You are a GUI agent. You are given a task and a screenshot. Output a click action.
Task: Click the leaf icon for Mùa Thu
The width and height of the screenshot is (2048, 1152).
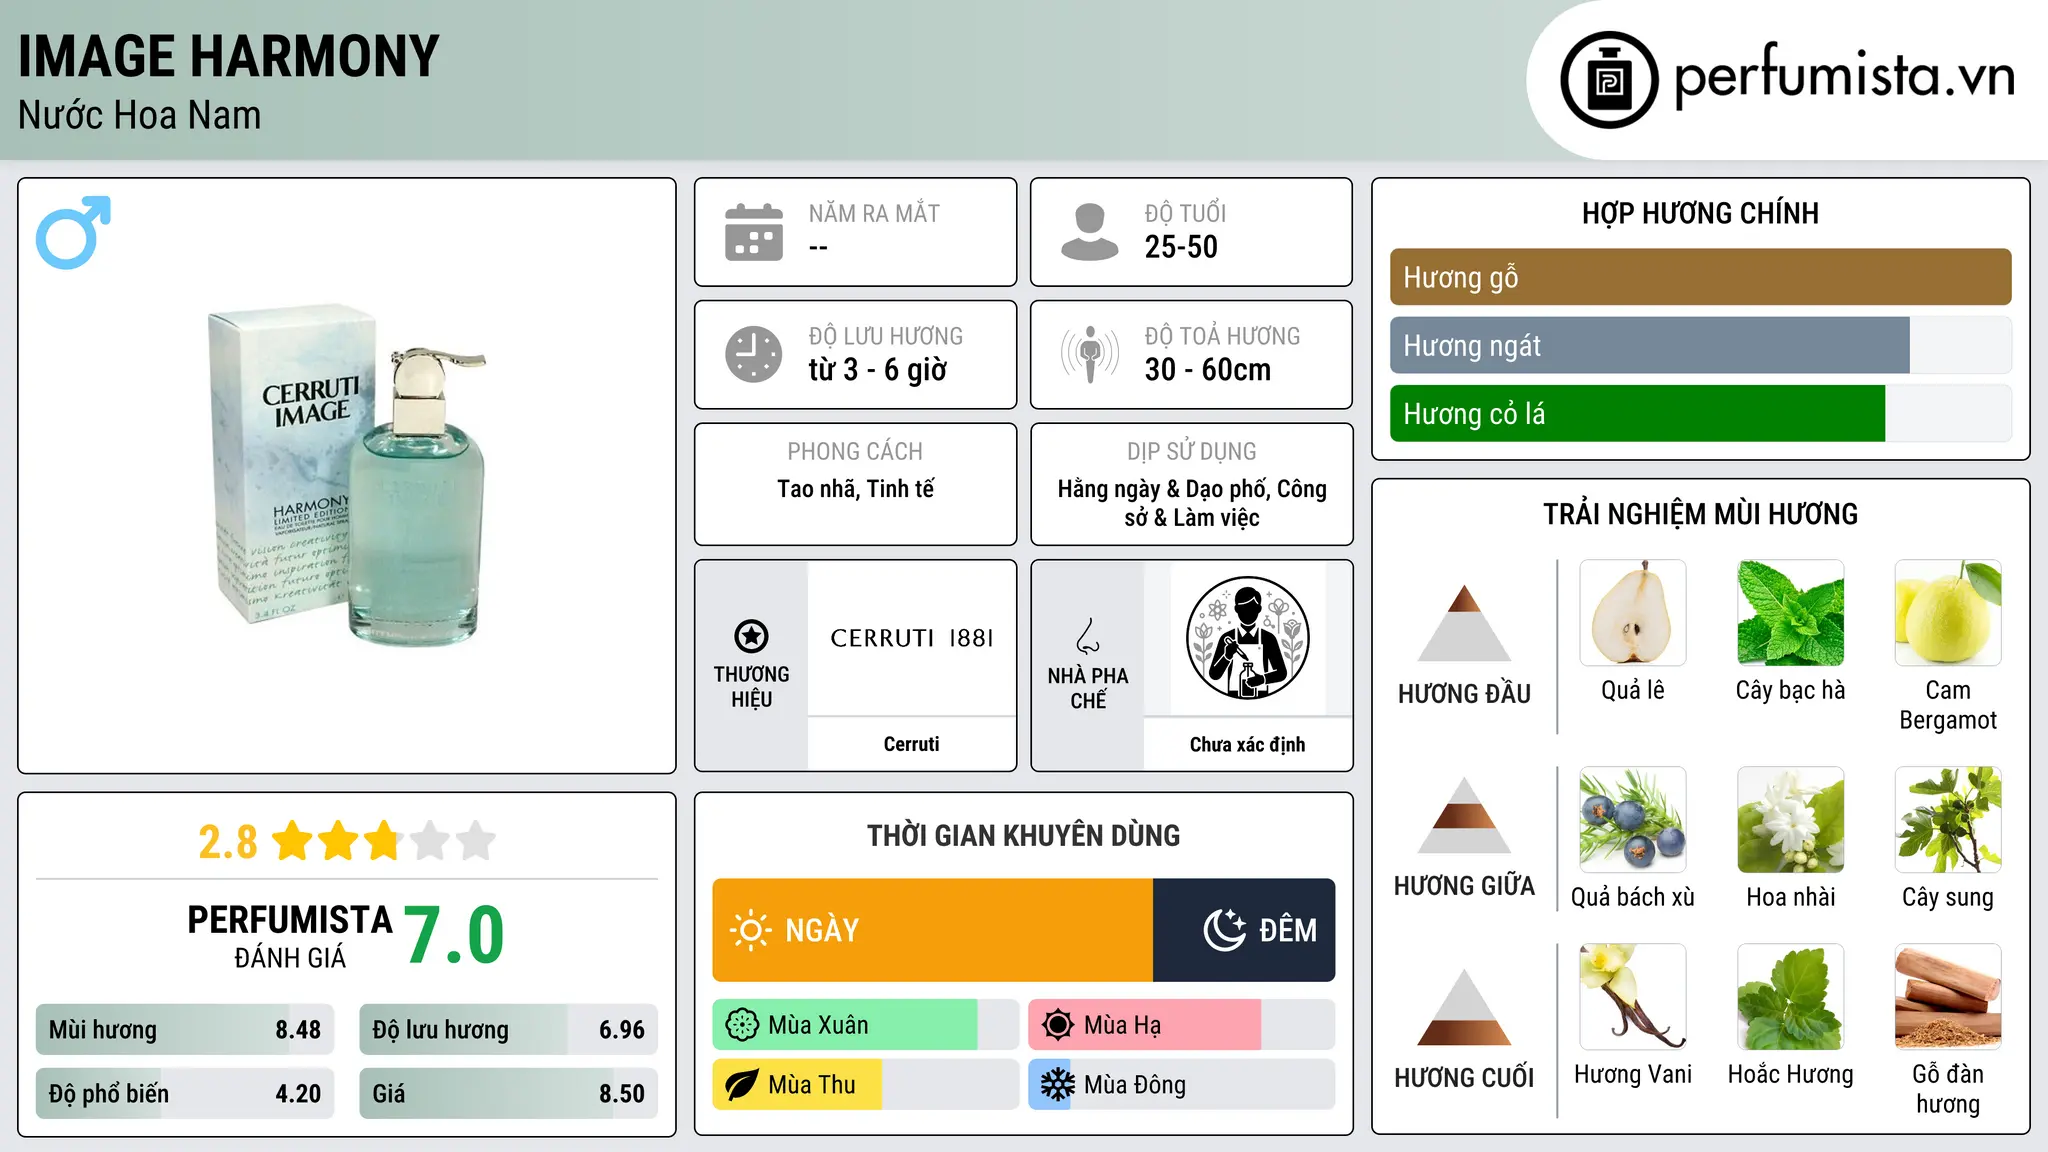click(x=742, y=1085)
